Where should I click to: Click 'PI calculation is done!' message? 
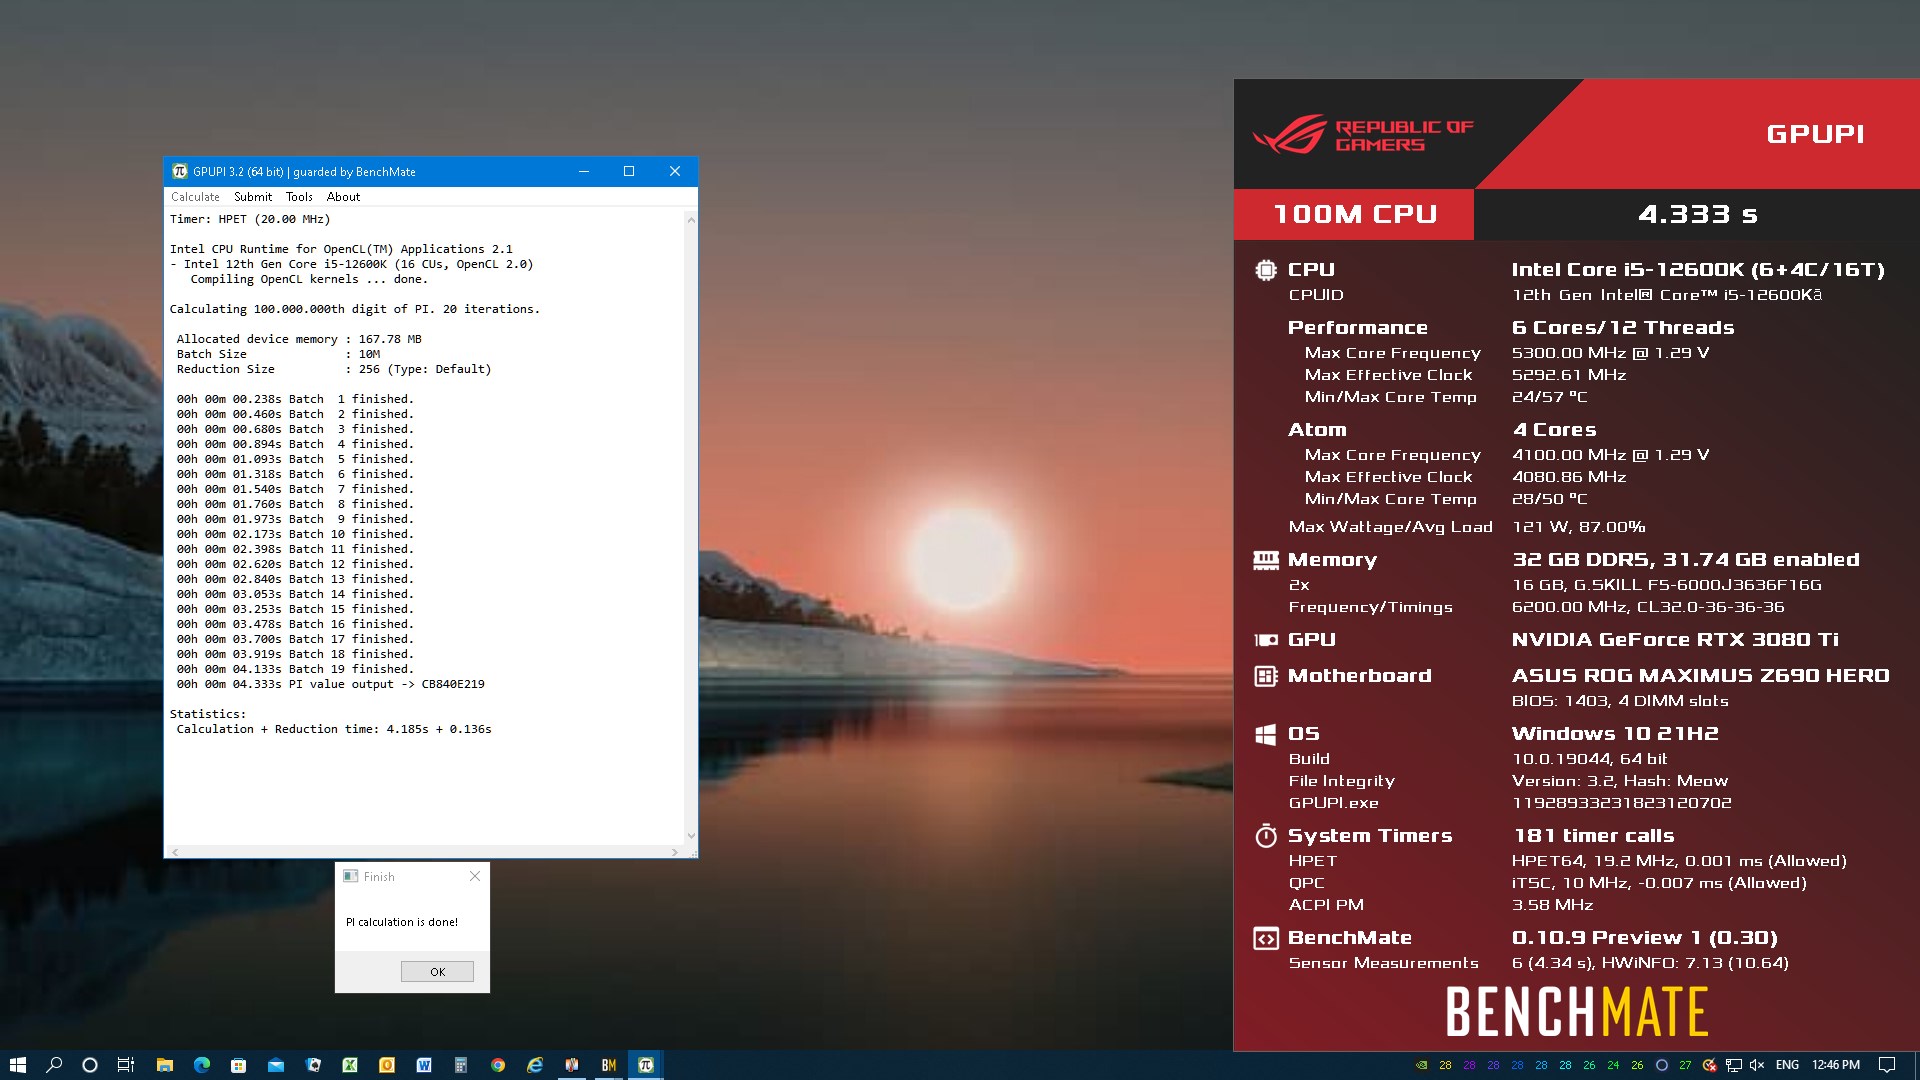(402, 922)
